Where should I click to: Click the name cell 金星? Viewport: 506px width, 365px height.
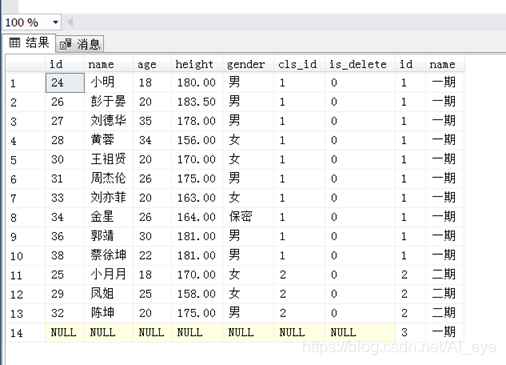tap(109, 217)
